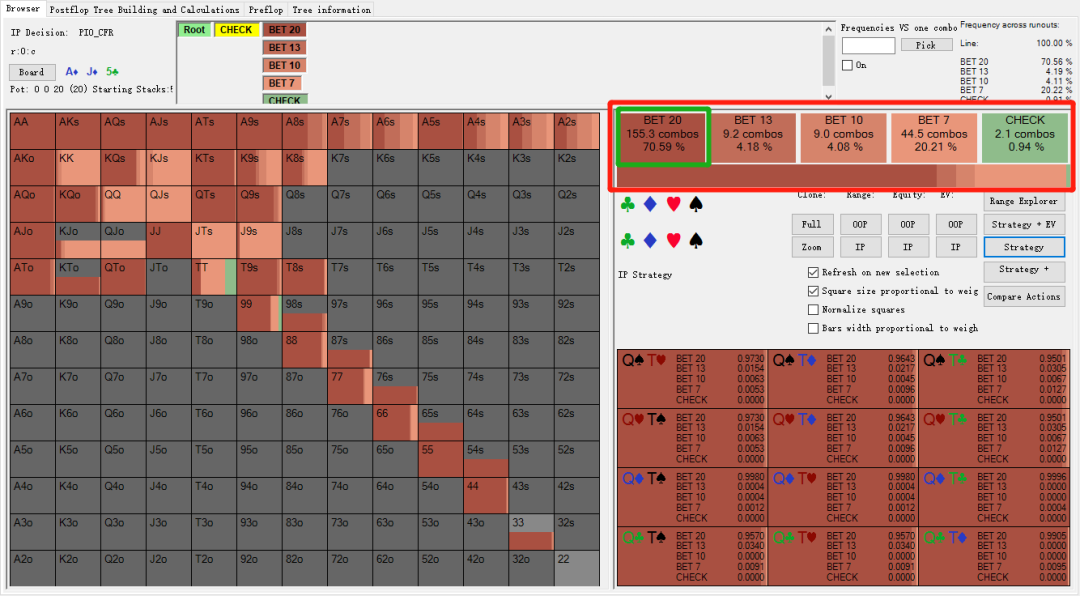Click the JTs cell in hand matrix
Screen dimensions: 1080x596
tap(214, 240)
